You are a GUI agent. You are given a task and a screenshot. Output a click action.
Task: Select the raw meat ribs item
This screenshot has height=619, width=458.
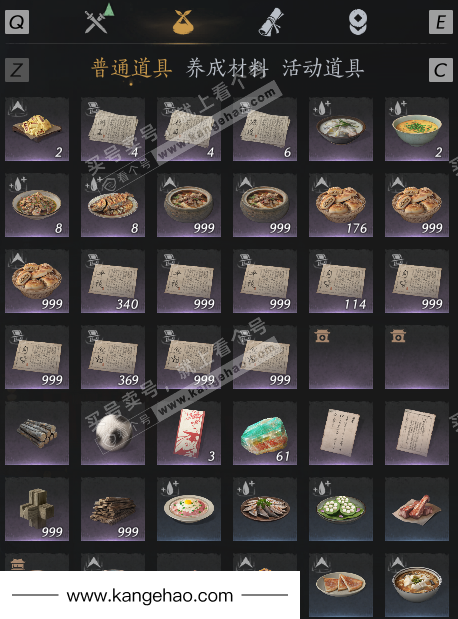[x=417, y=509]
